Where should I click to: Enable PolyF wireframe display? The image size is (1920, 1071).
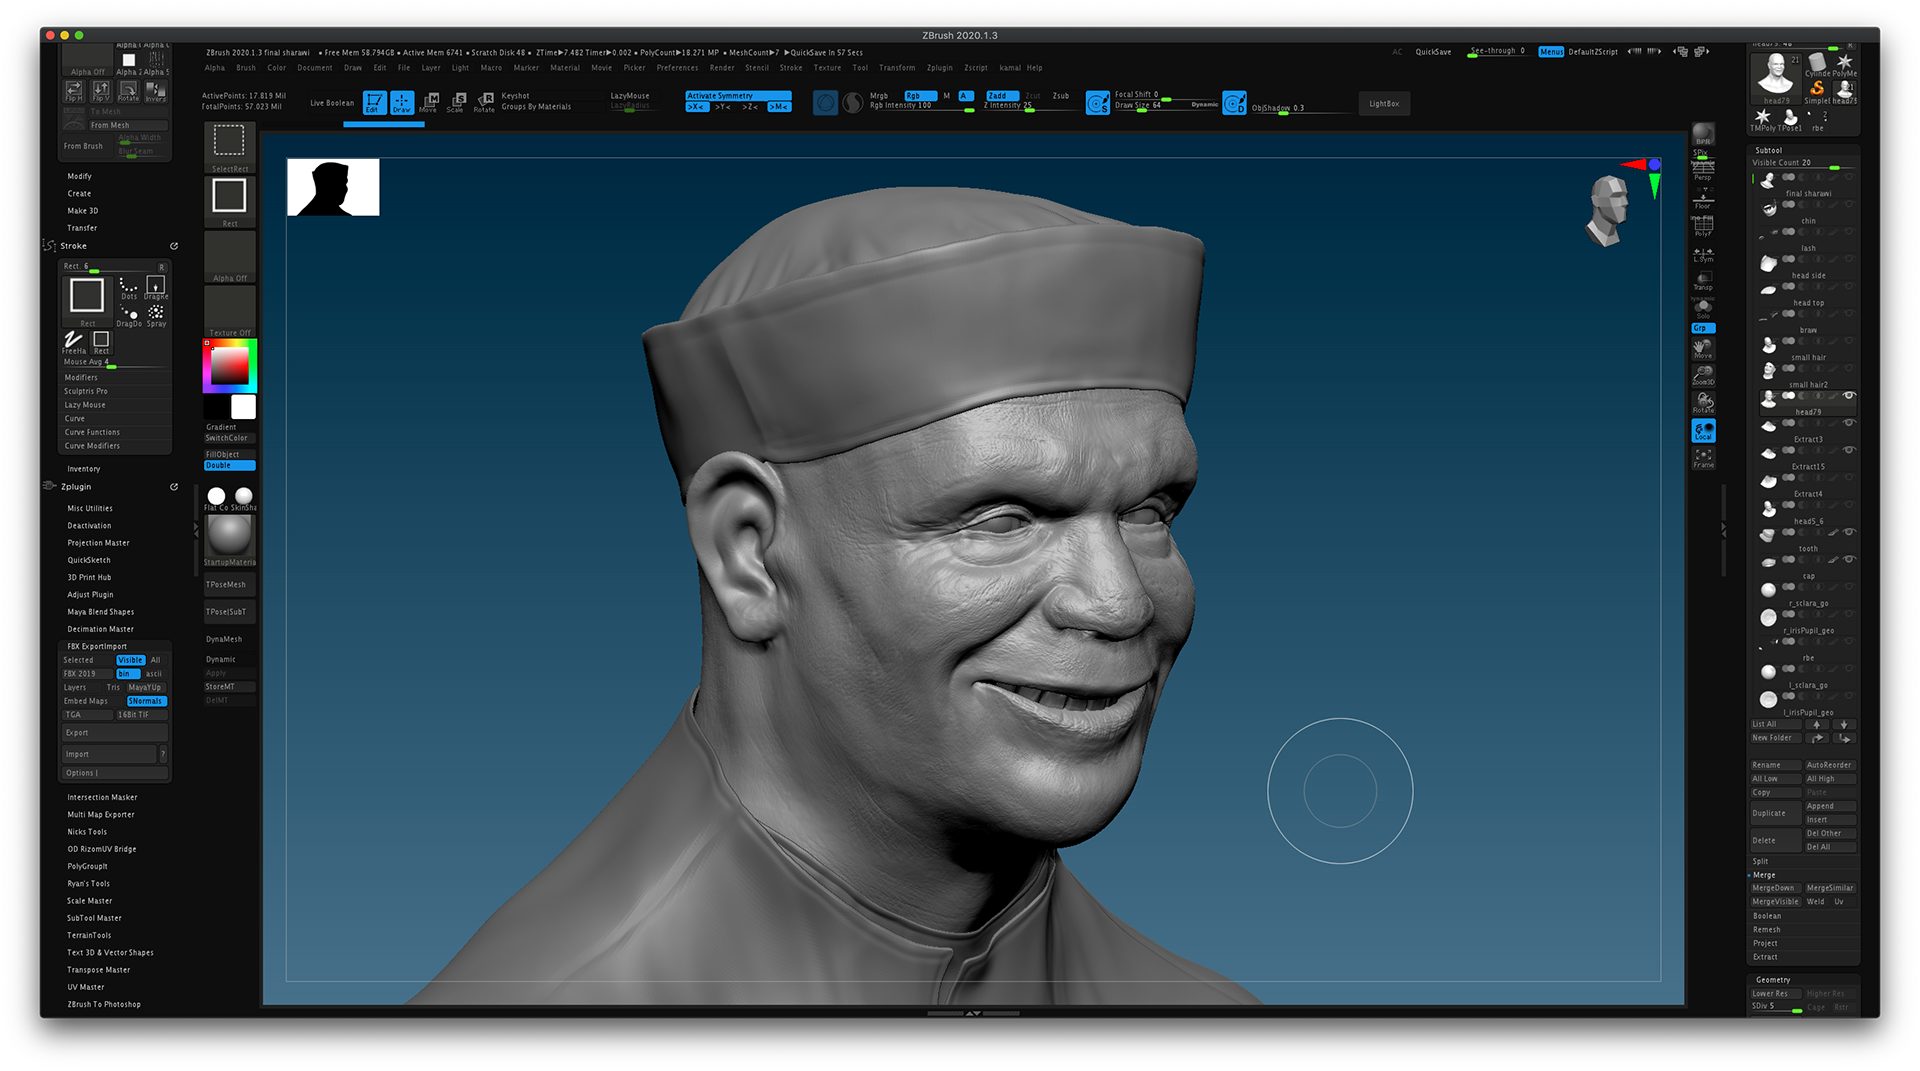1703,226
